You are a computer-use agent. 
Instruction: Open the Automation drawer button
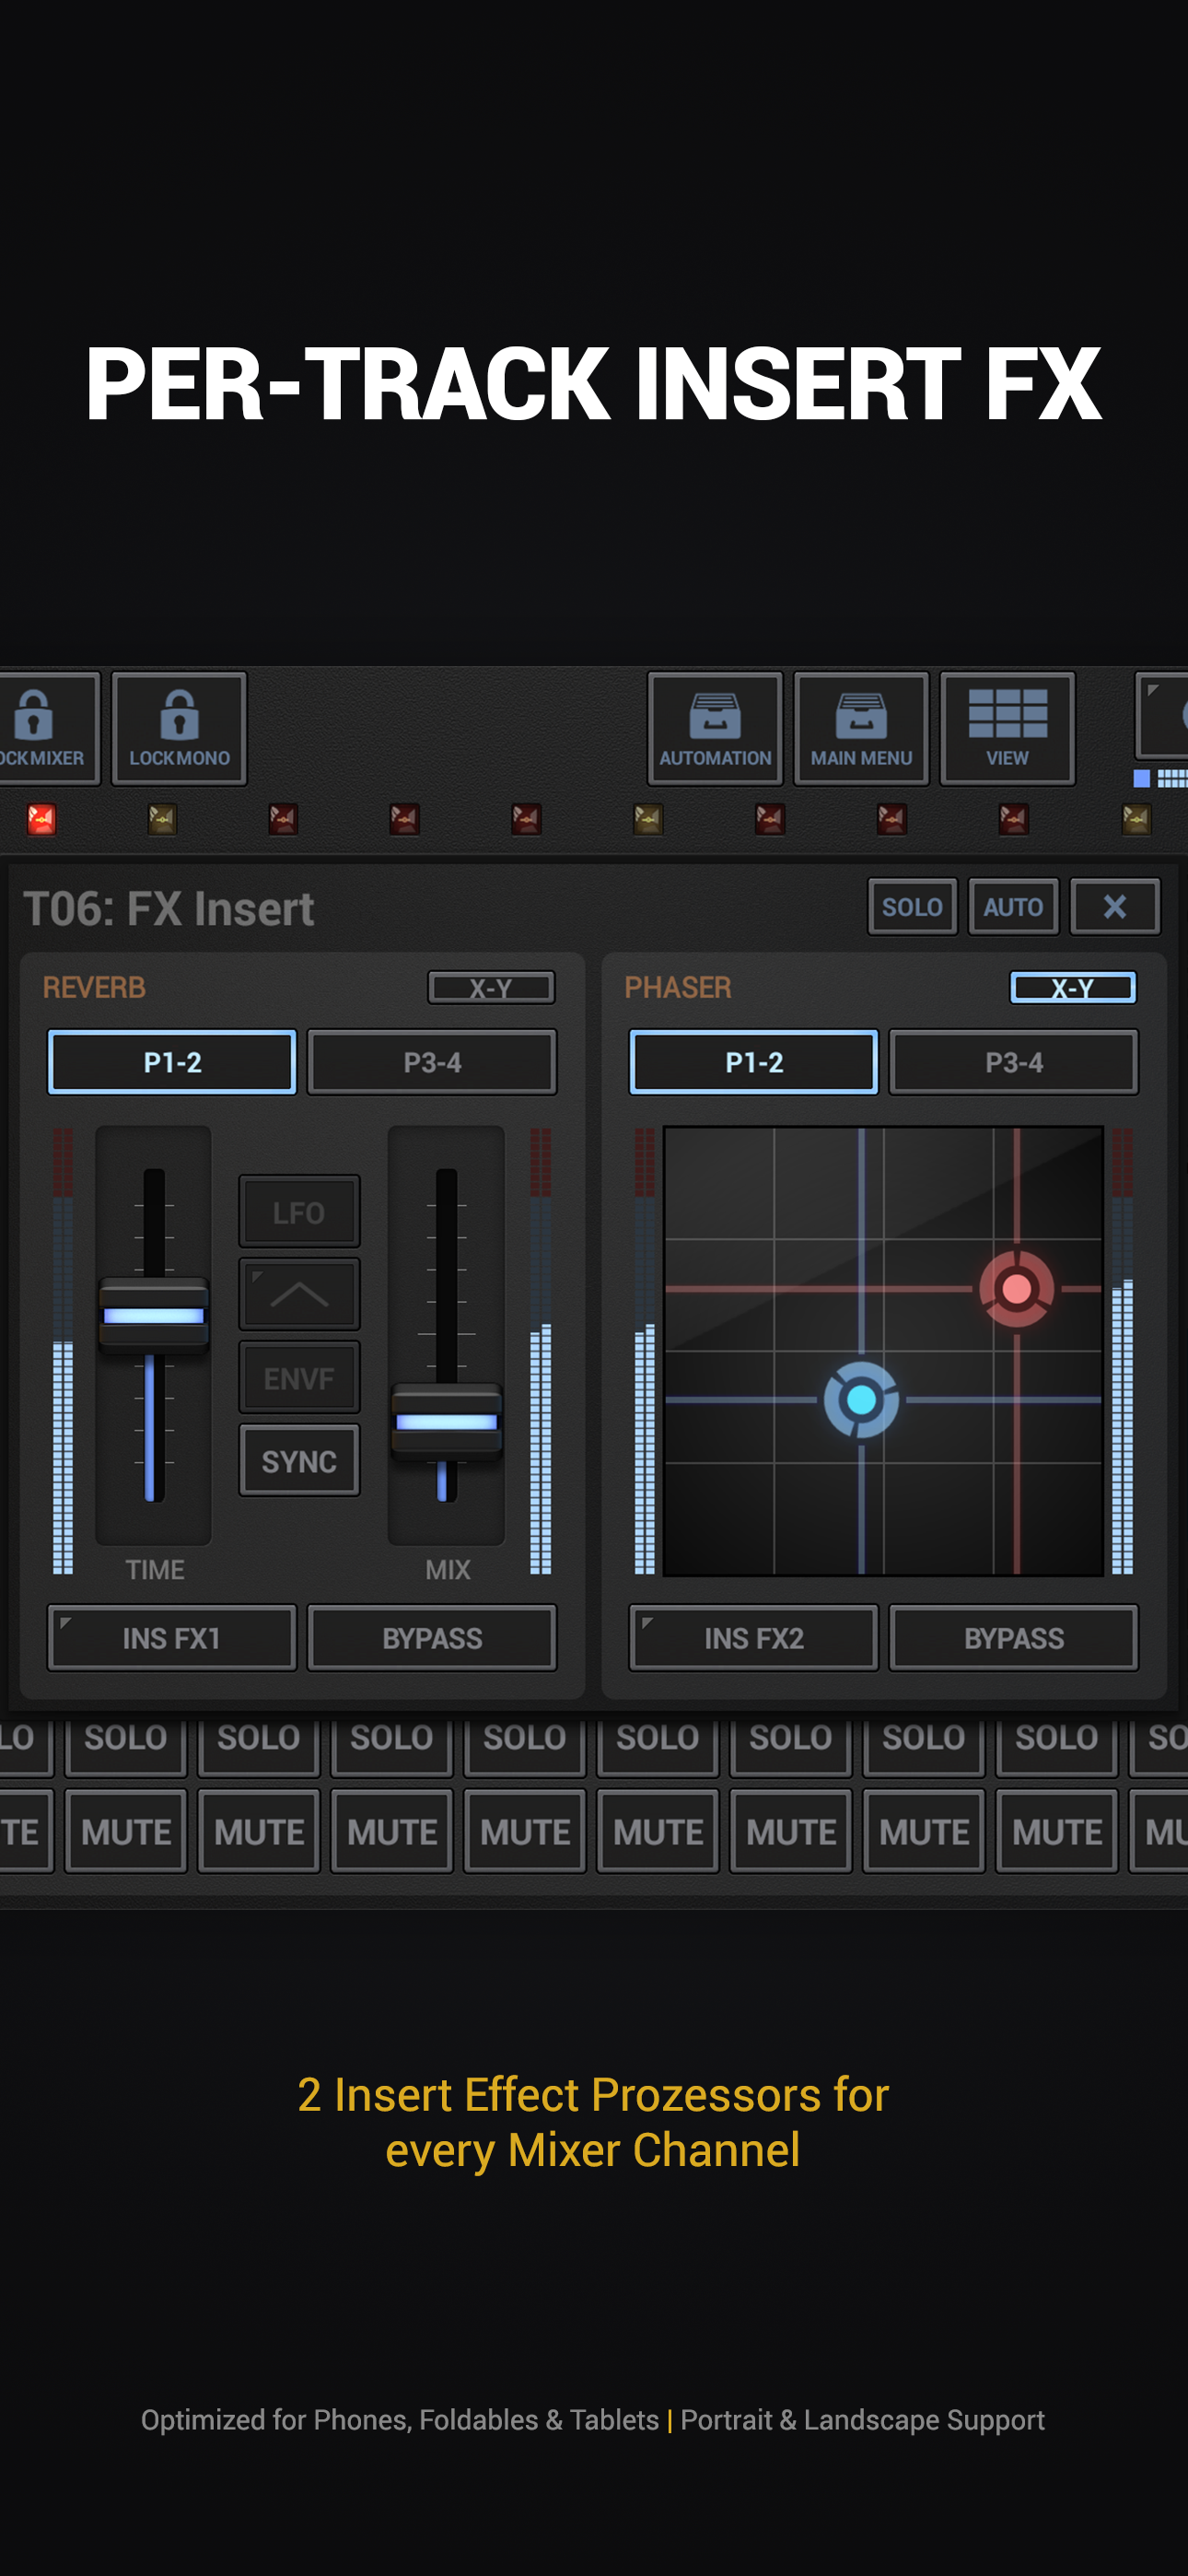[715, 728]
